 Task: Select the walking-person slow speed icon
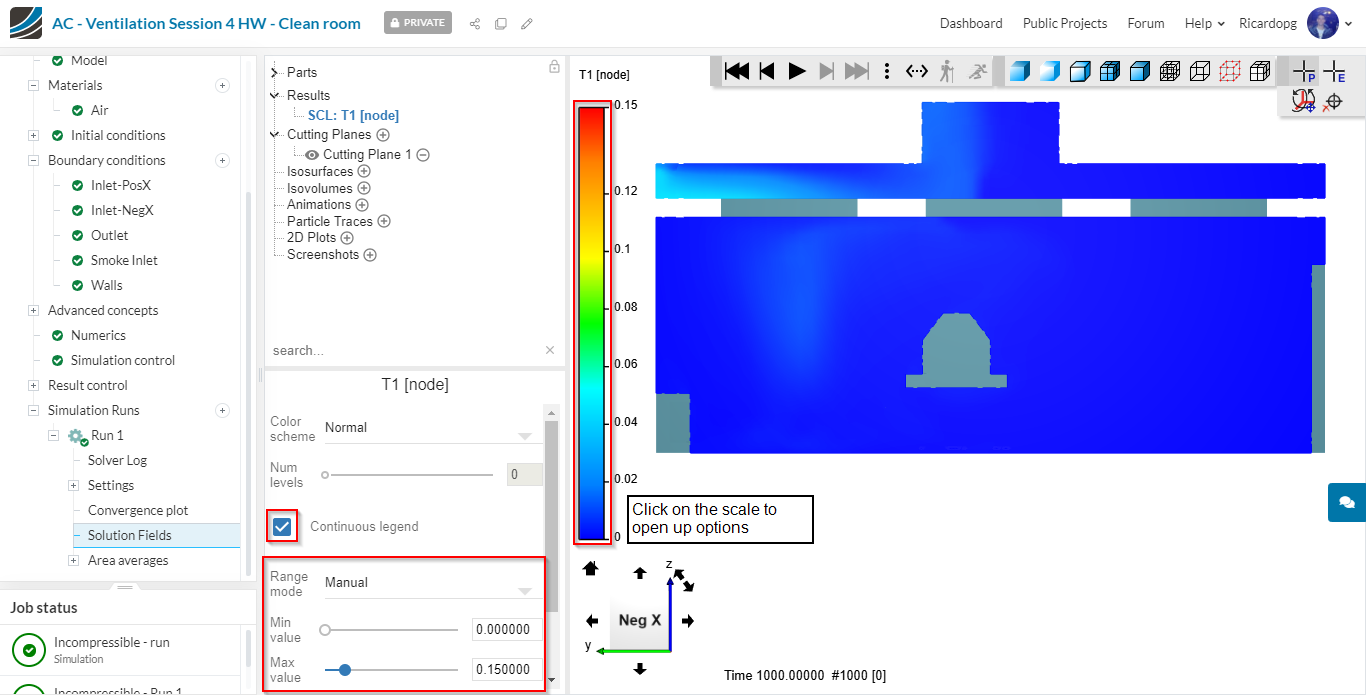coord(947,71)
